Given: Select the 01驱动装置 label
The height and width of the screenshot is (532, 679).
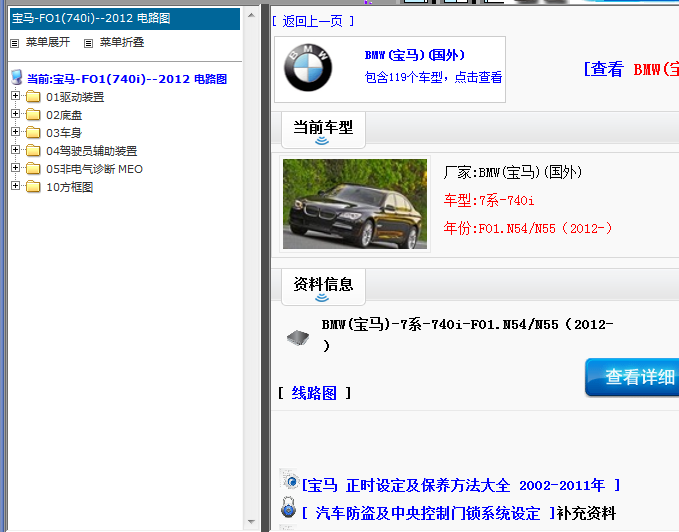Looking at the screenshot, I should [x=75, y=97].
